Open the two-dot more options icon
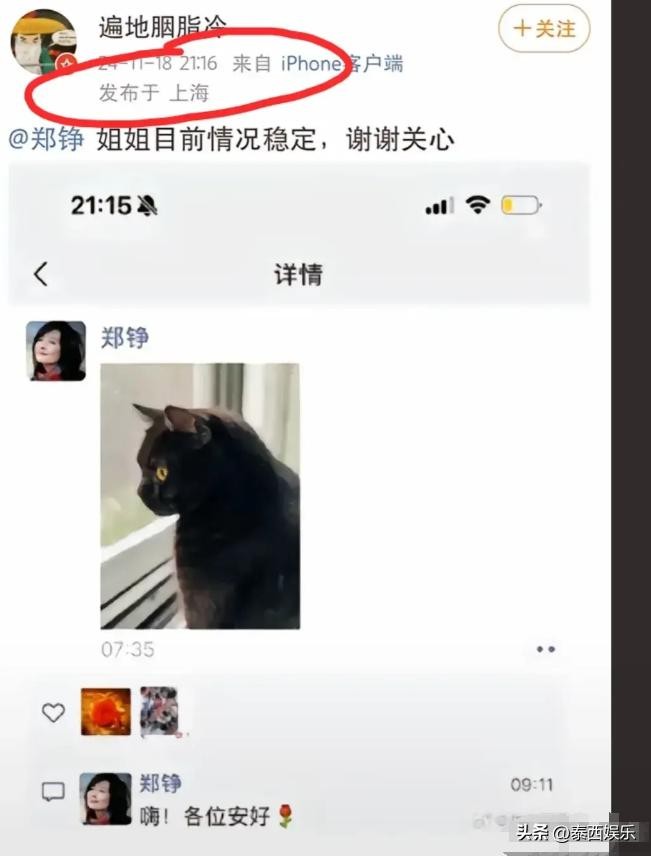Viewport: 651px width, 856px height. point(546,649)
